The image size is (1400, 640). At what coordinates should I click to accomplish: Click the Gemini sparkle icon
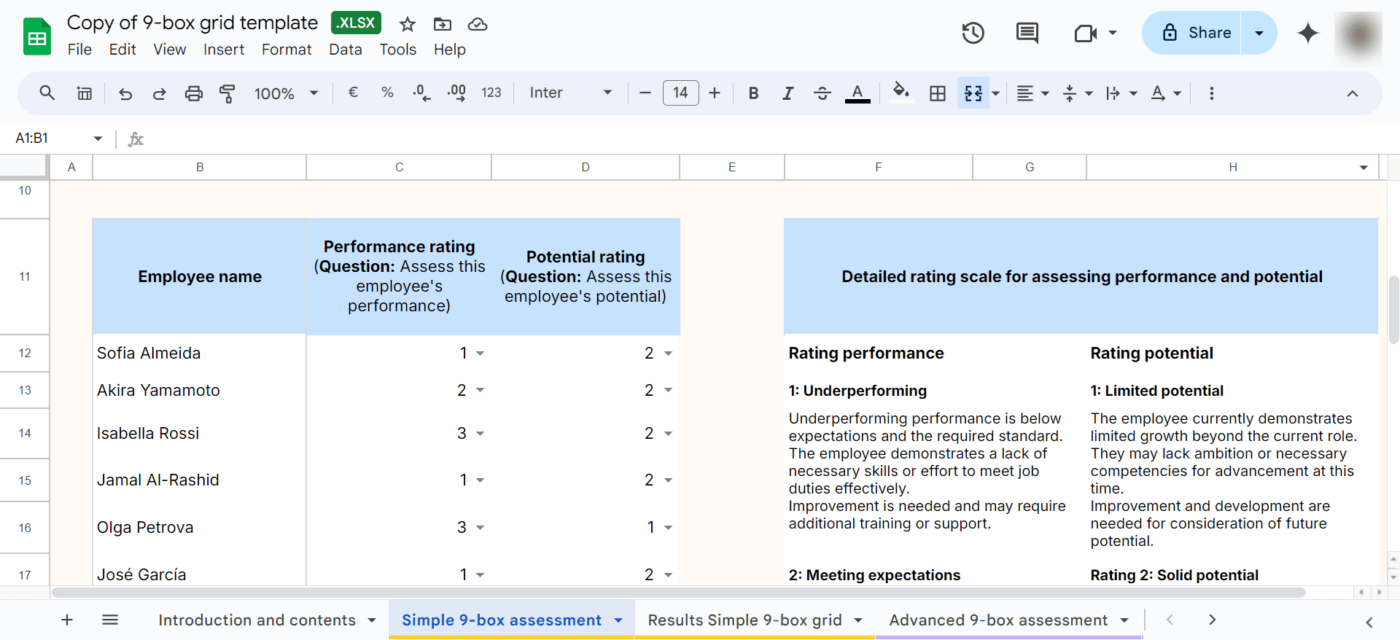[1307, 33]
